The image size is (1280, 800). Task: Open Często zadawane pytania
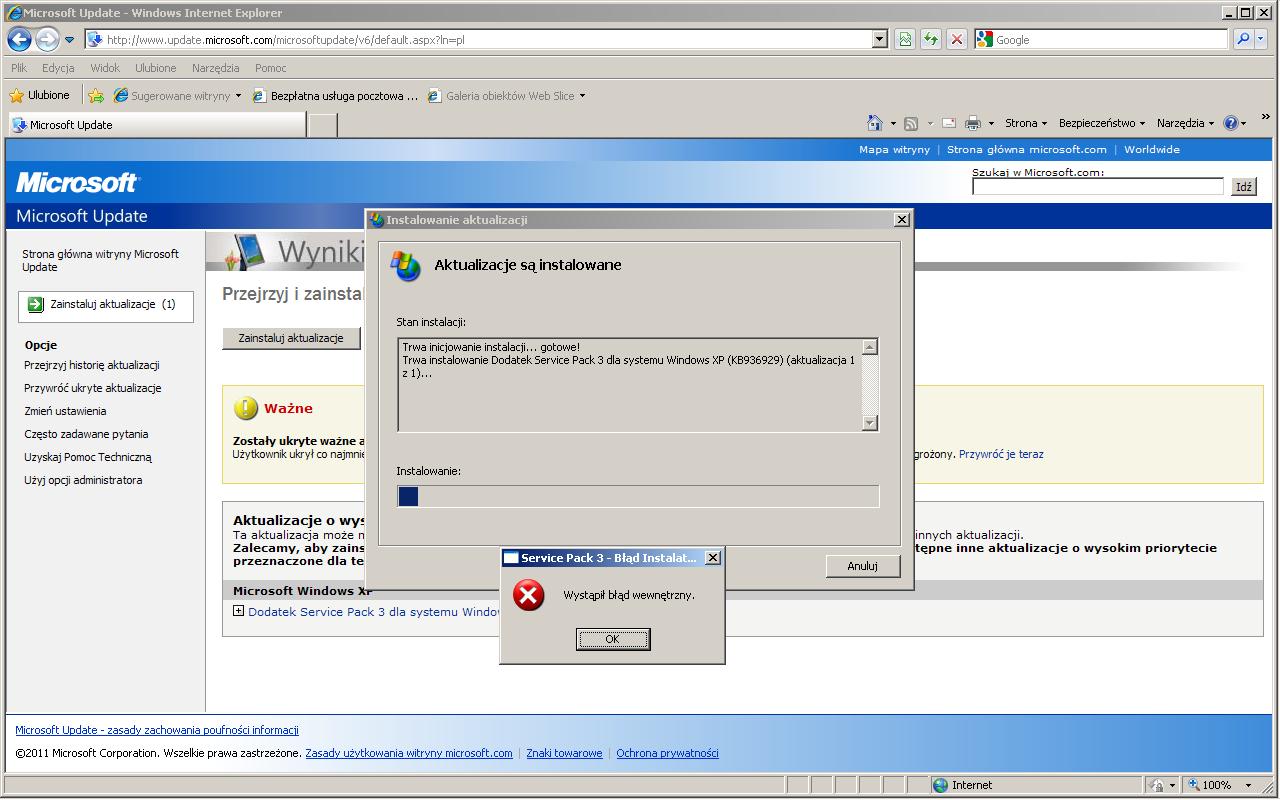pos(86,434)
